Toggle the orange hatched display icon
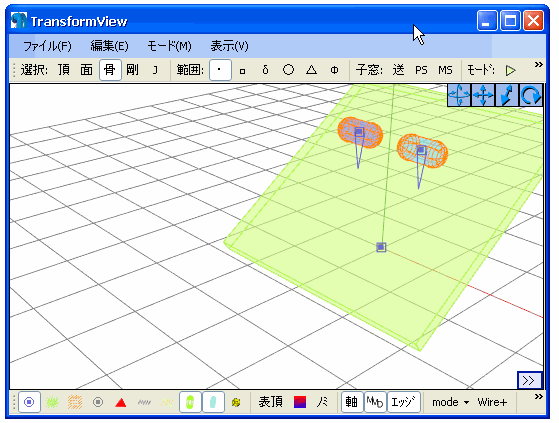 point(75,402)
